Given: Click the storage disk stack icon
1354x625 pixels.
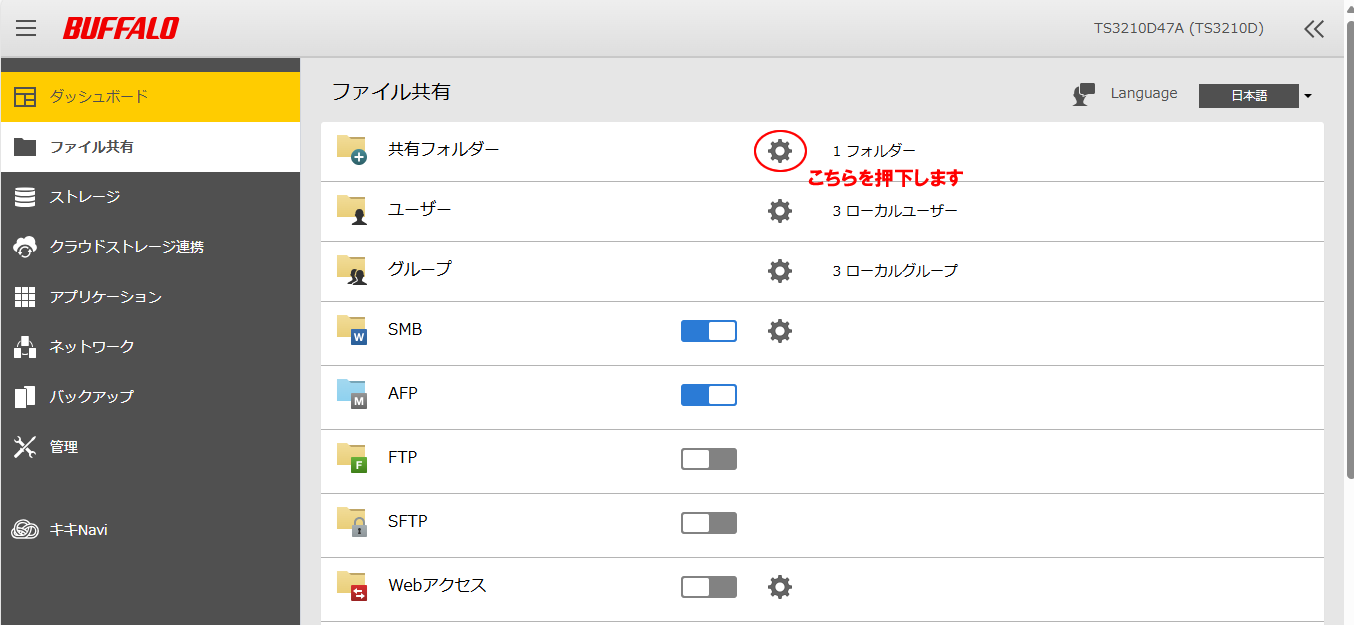Looking at the screenshot, I should [25, 197].
